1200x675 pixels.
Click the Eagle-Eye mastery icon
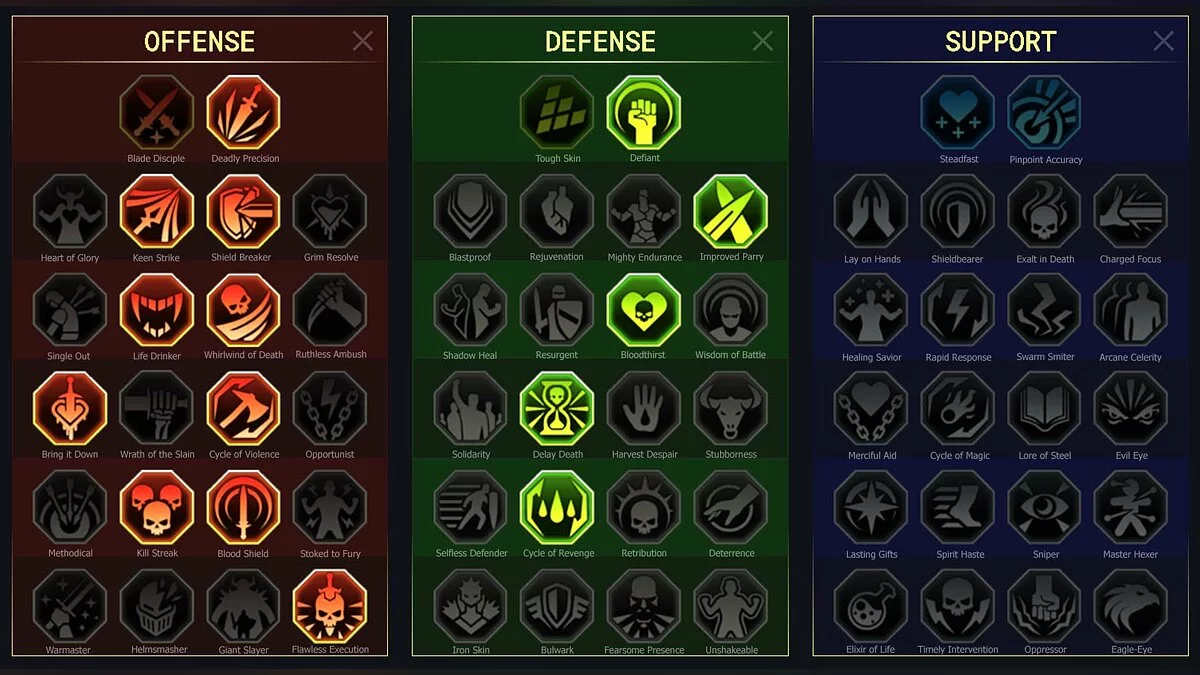coord(1131,606)
